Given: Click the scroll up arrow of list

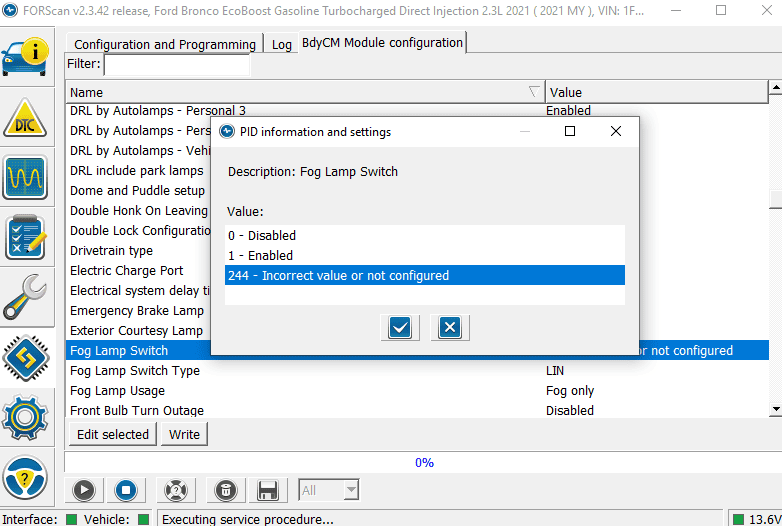Looking at the screenshot, I should [776, 88].
